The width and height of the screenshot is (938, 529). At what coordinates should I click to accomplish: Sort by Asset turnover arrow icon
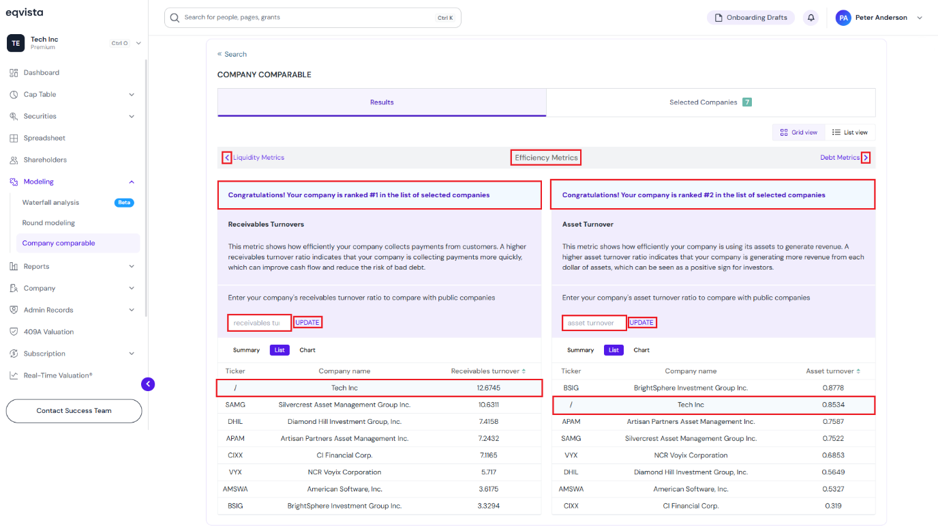[858, 371]
